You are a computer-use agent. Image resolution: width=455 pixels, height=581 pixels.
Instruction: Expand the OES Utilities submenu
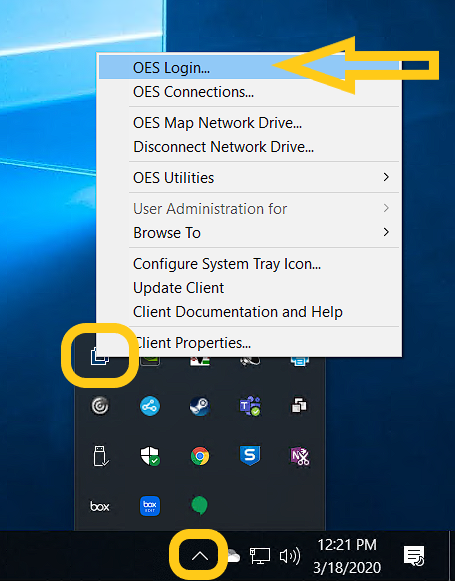point(250,177)
